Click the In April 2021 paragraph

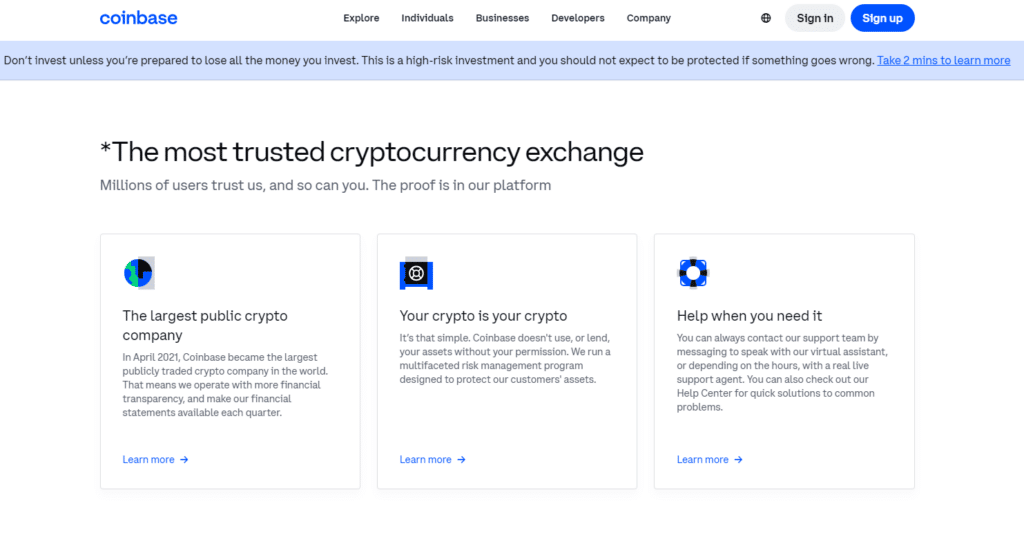tap(225, 385)
